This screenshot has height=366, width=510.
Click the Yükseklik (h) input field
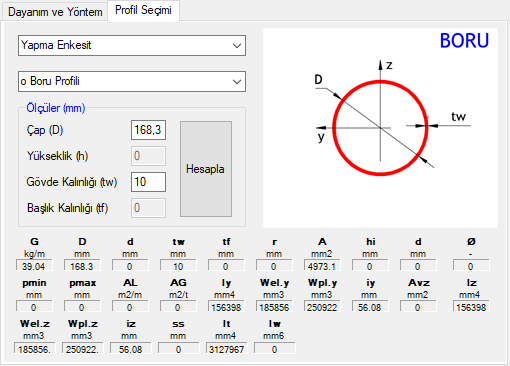(148, 156)
